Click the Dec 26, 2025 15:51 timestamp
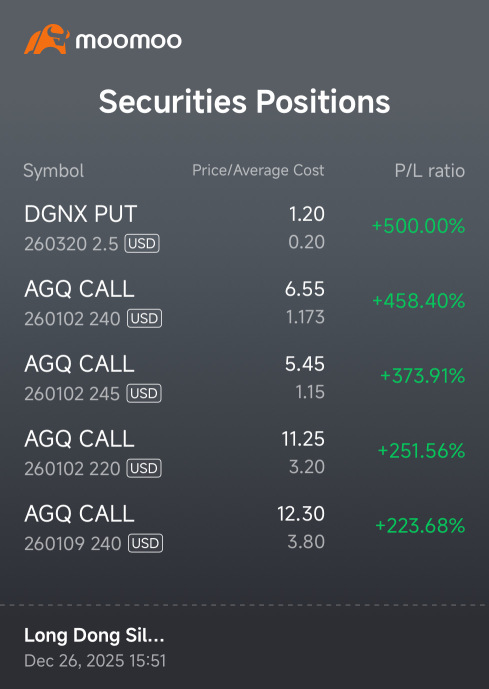Viewport: 489px width, 689px height. pos(95,661)
